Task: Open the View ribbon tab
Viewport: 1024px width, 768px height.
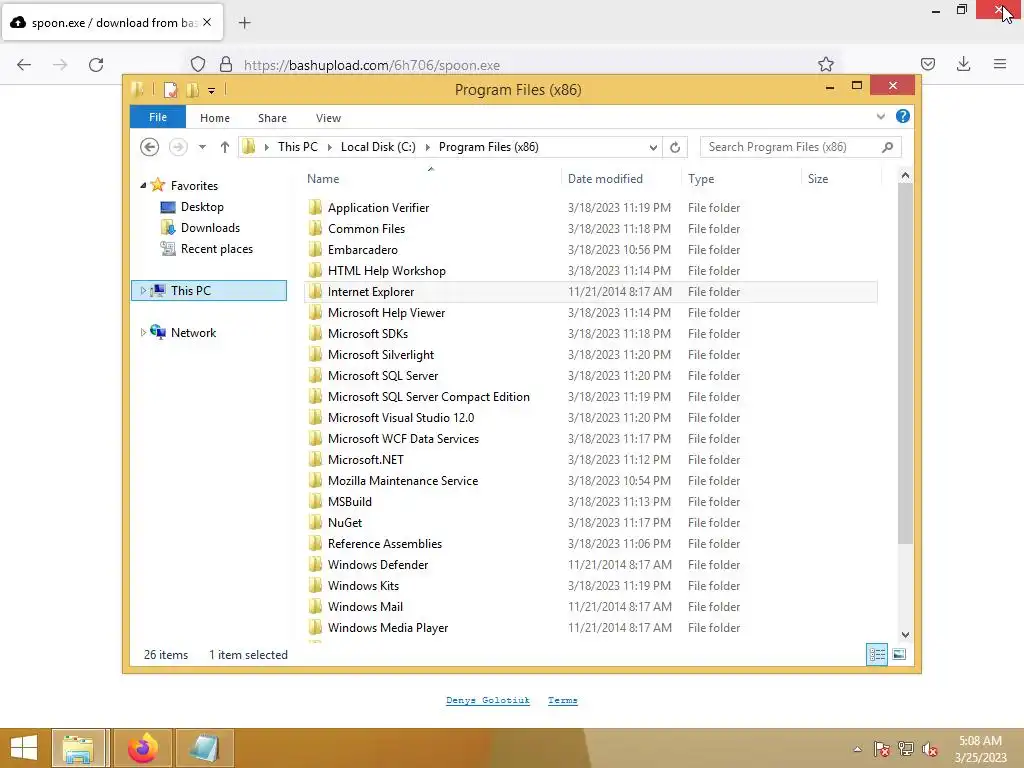Action: coord(328,118)
